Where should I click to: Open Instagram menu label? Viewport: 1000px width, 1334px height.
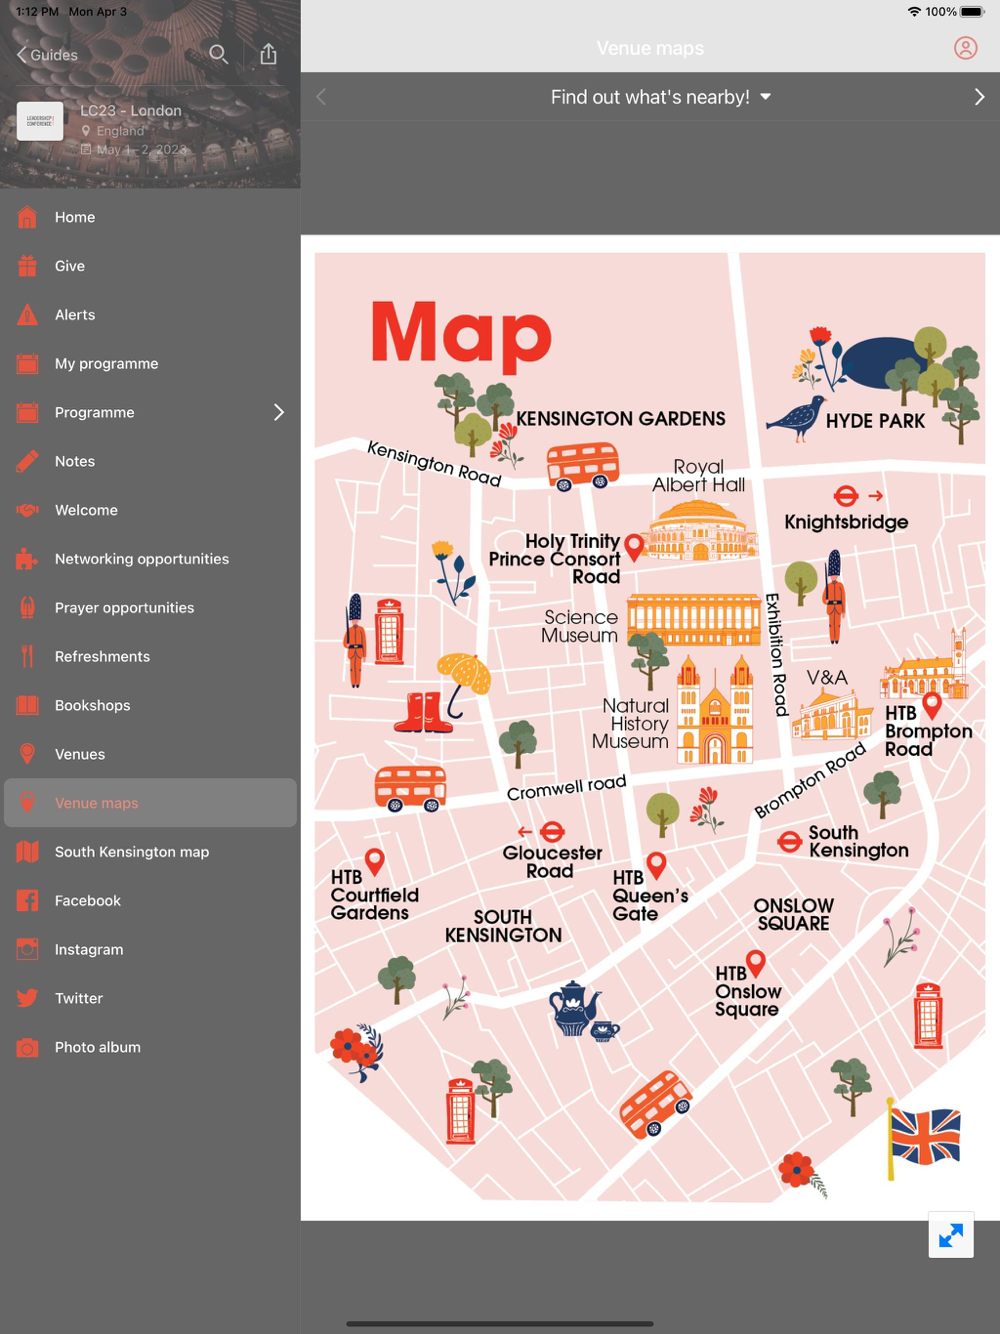click(x=89, y=949)
